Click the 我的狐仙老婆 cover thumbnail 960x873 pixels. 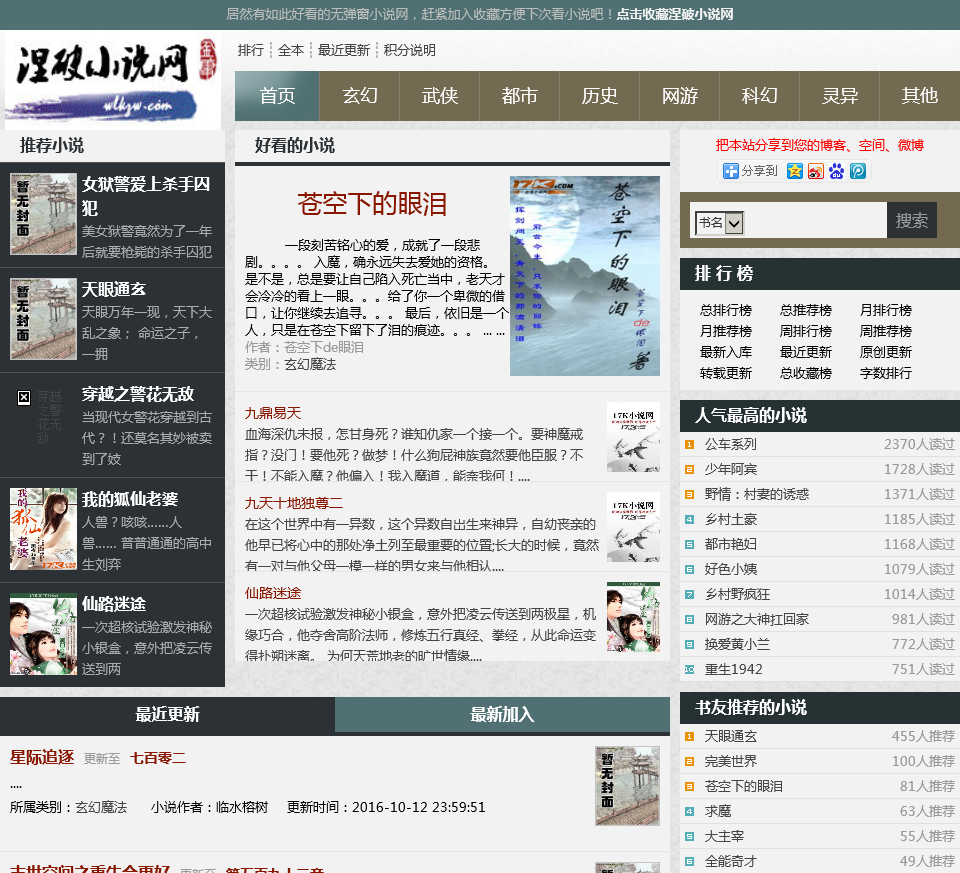coord(43,529)
